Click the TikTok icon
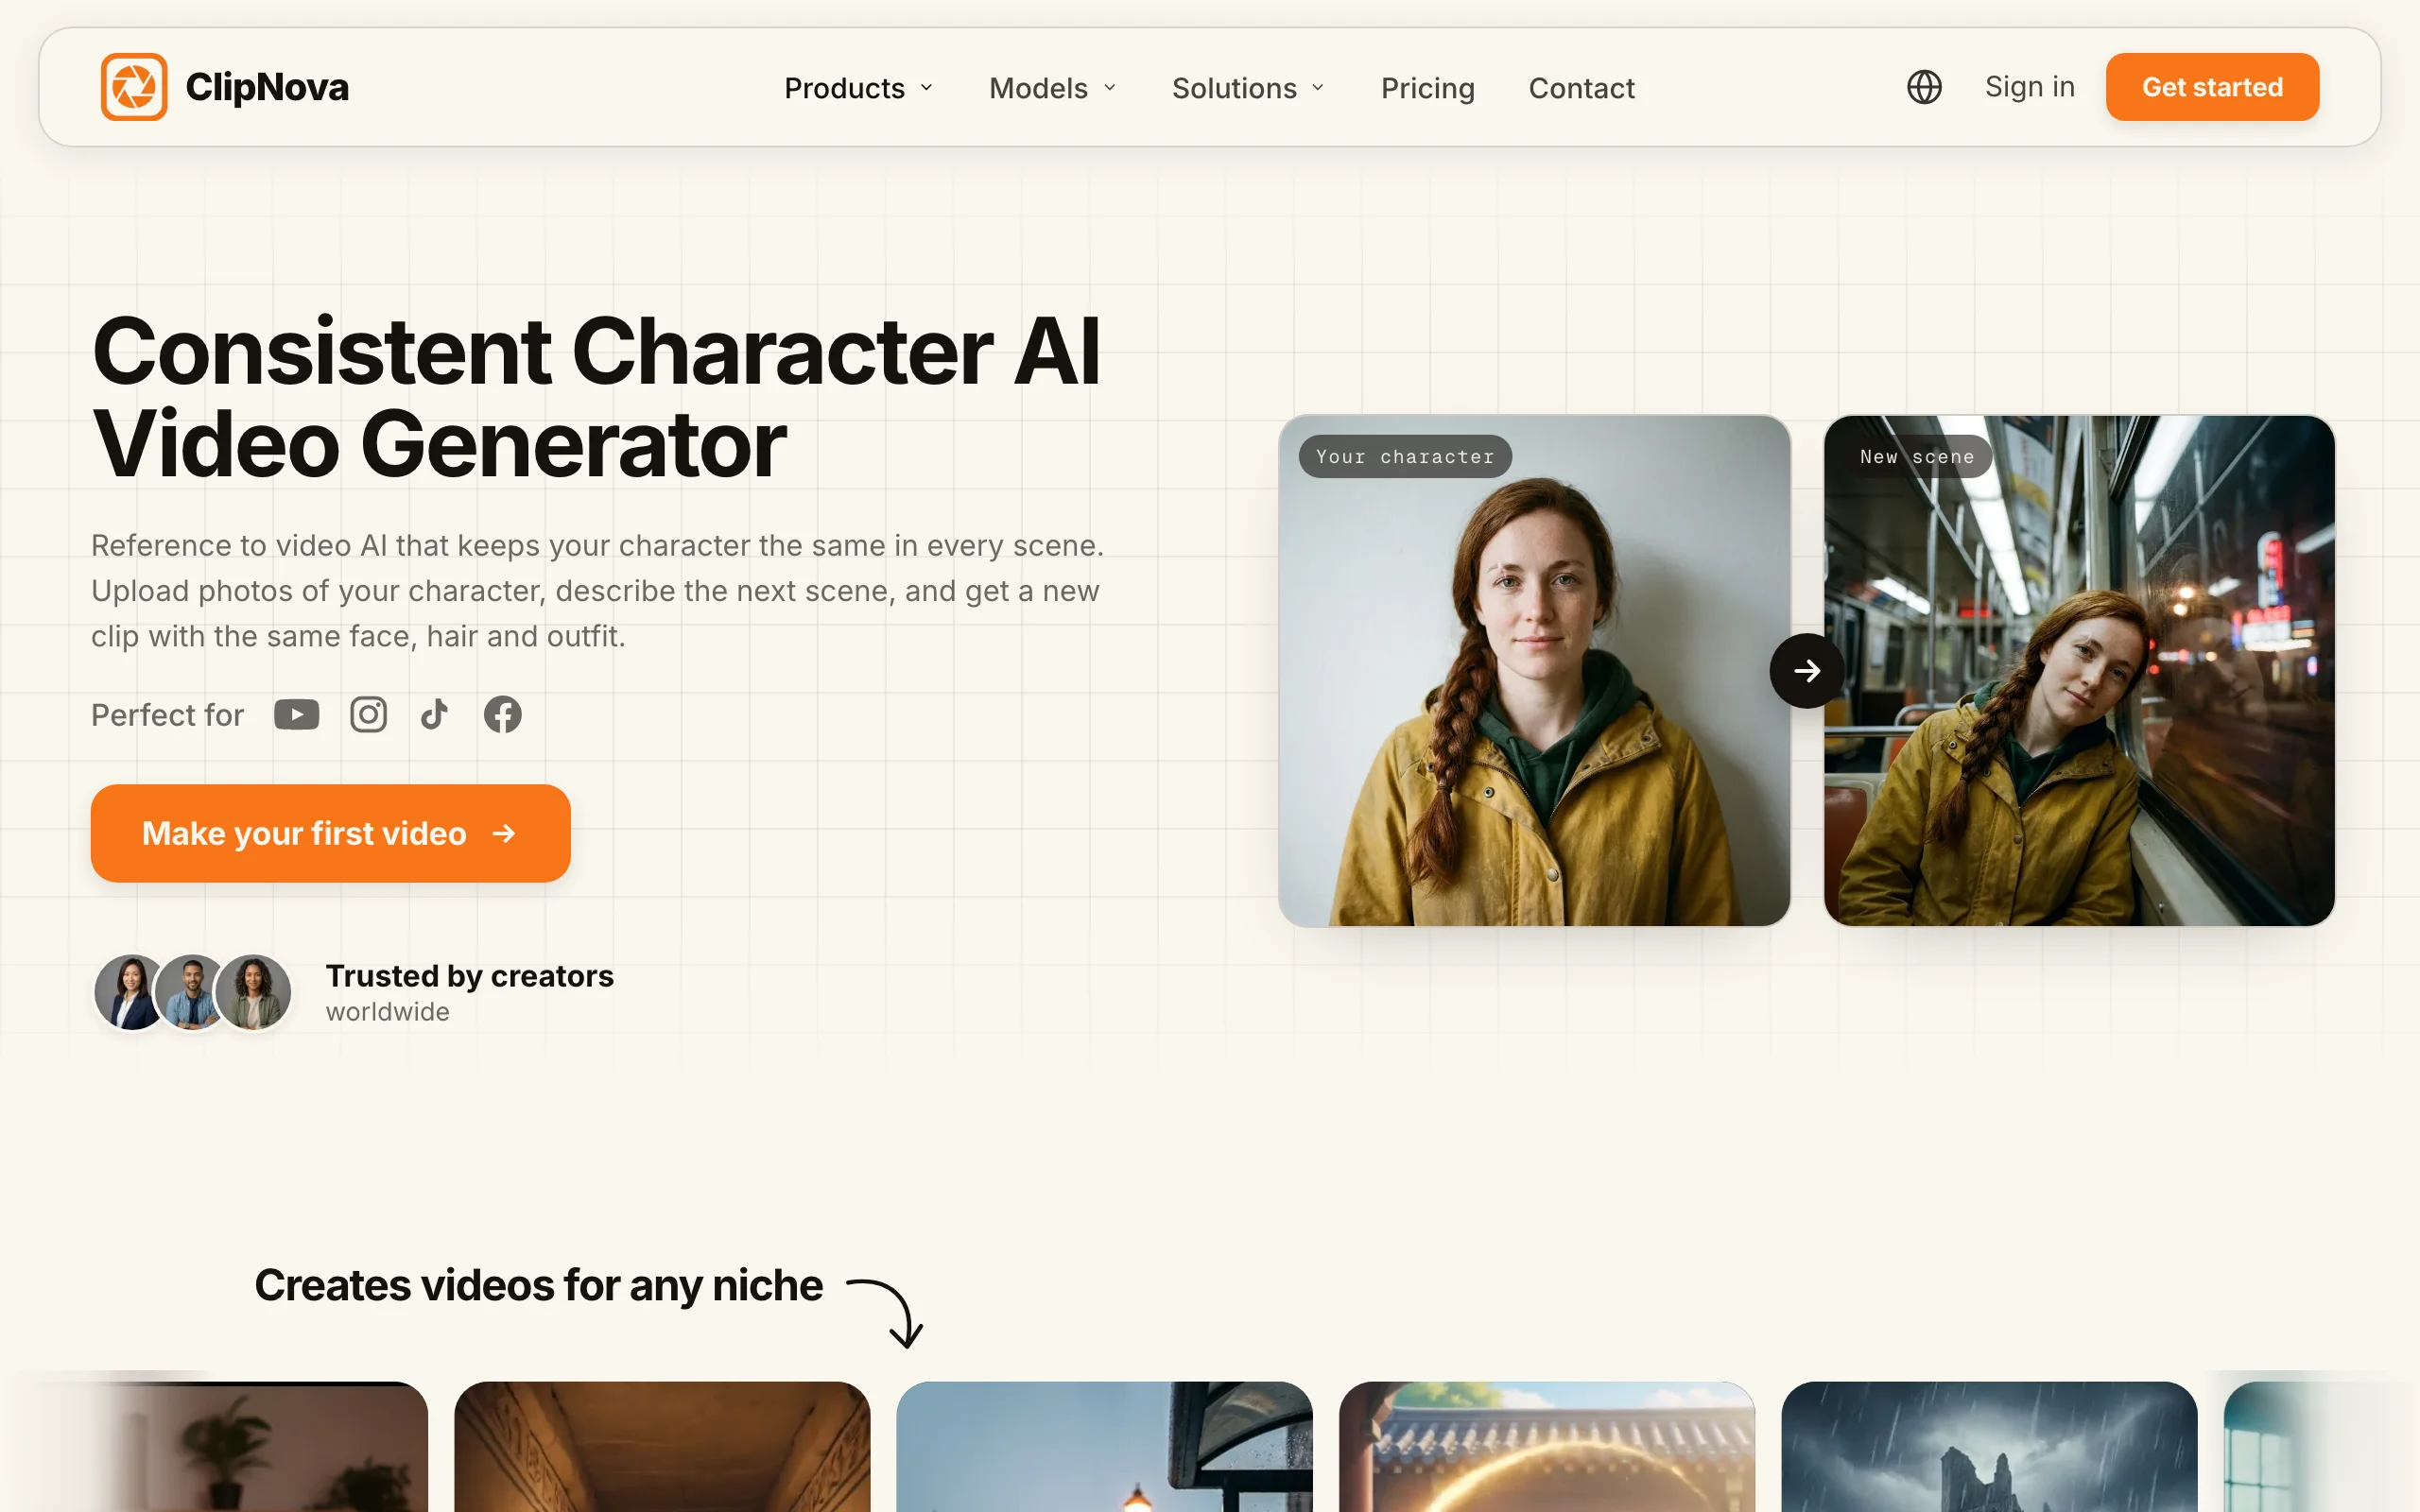Image resolution: width=2420 pixels, height=1512 pixels. point(434,715)
